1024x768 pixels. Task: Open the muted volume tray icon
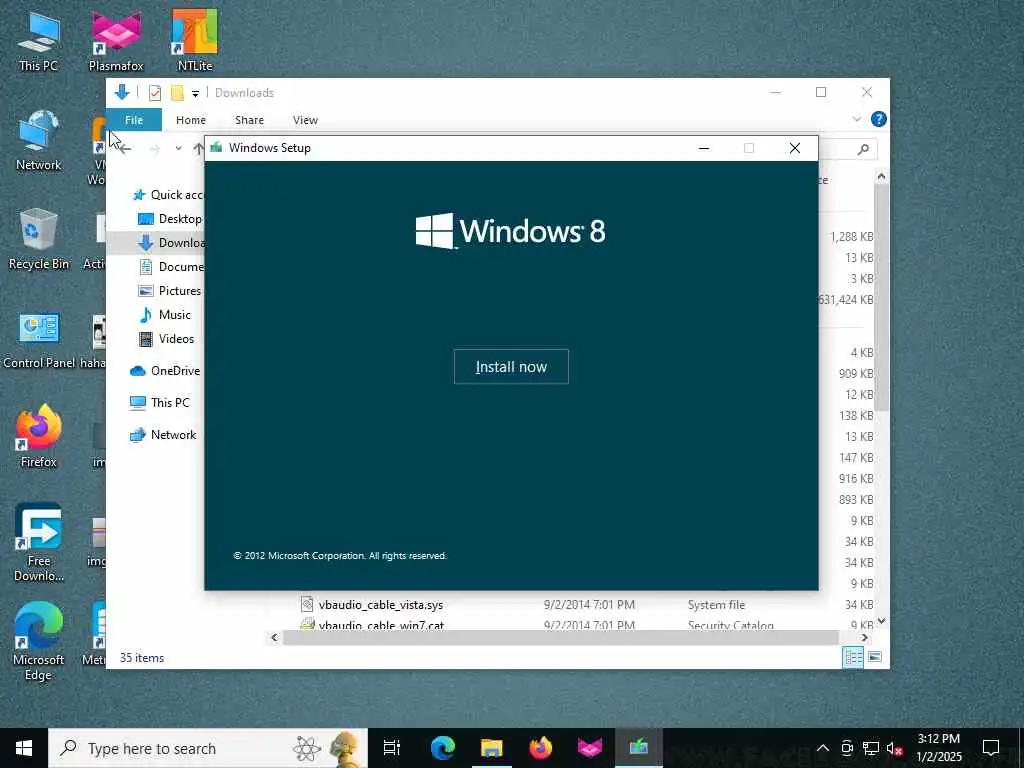click(x=895, y=748)
